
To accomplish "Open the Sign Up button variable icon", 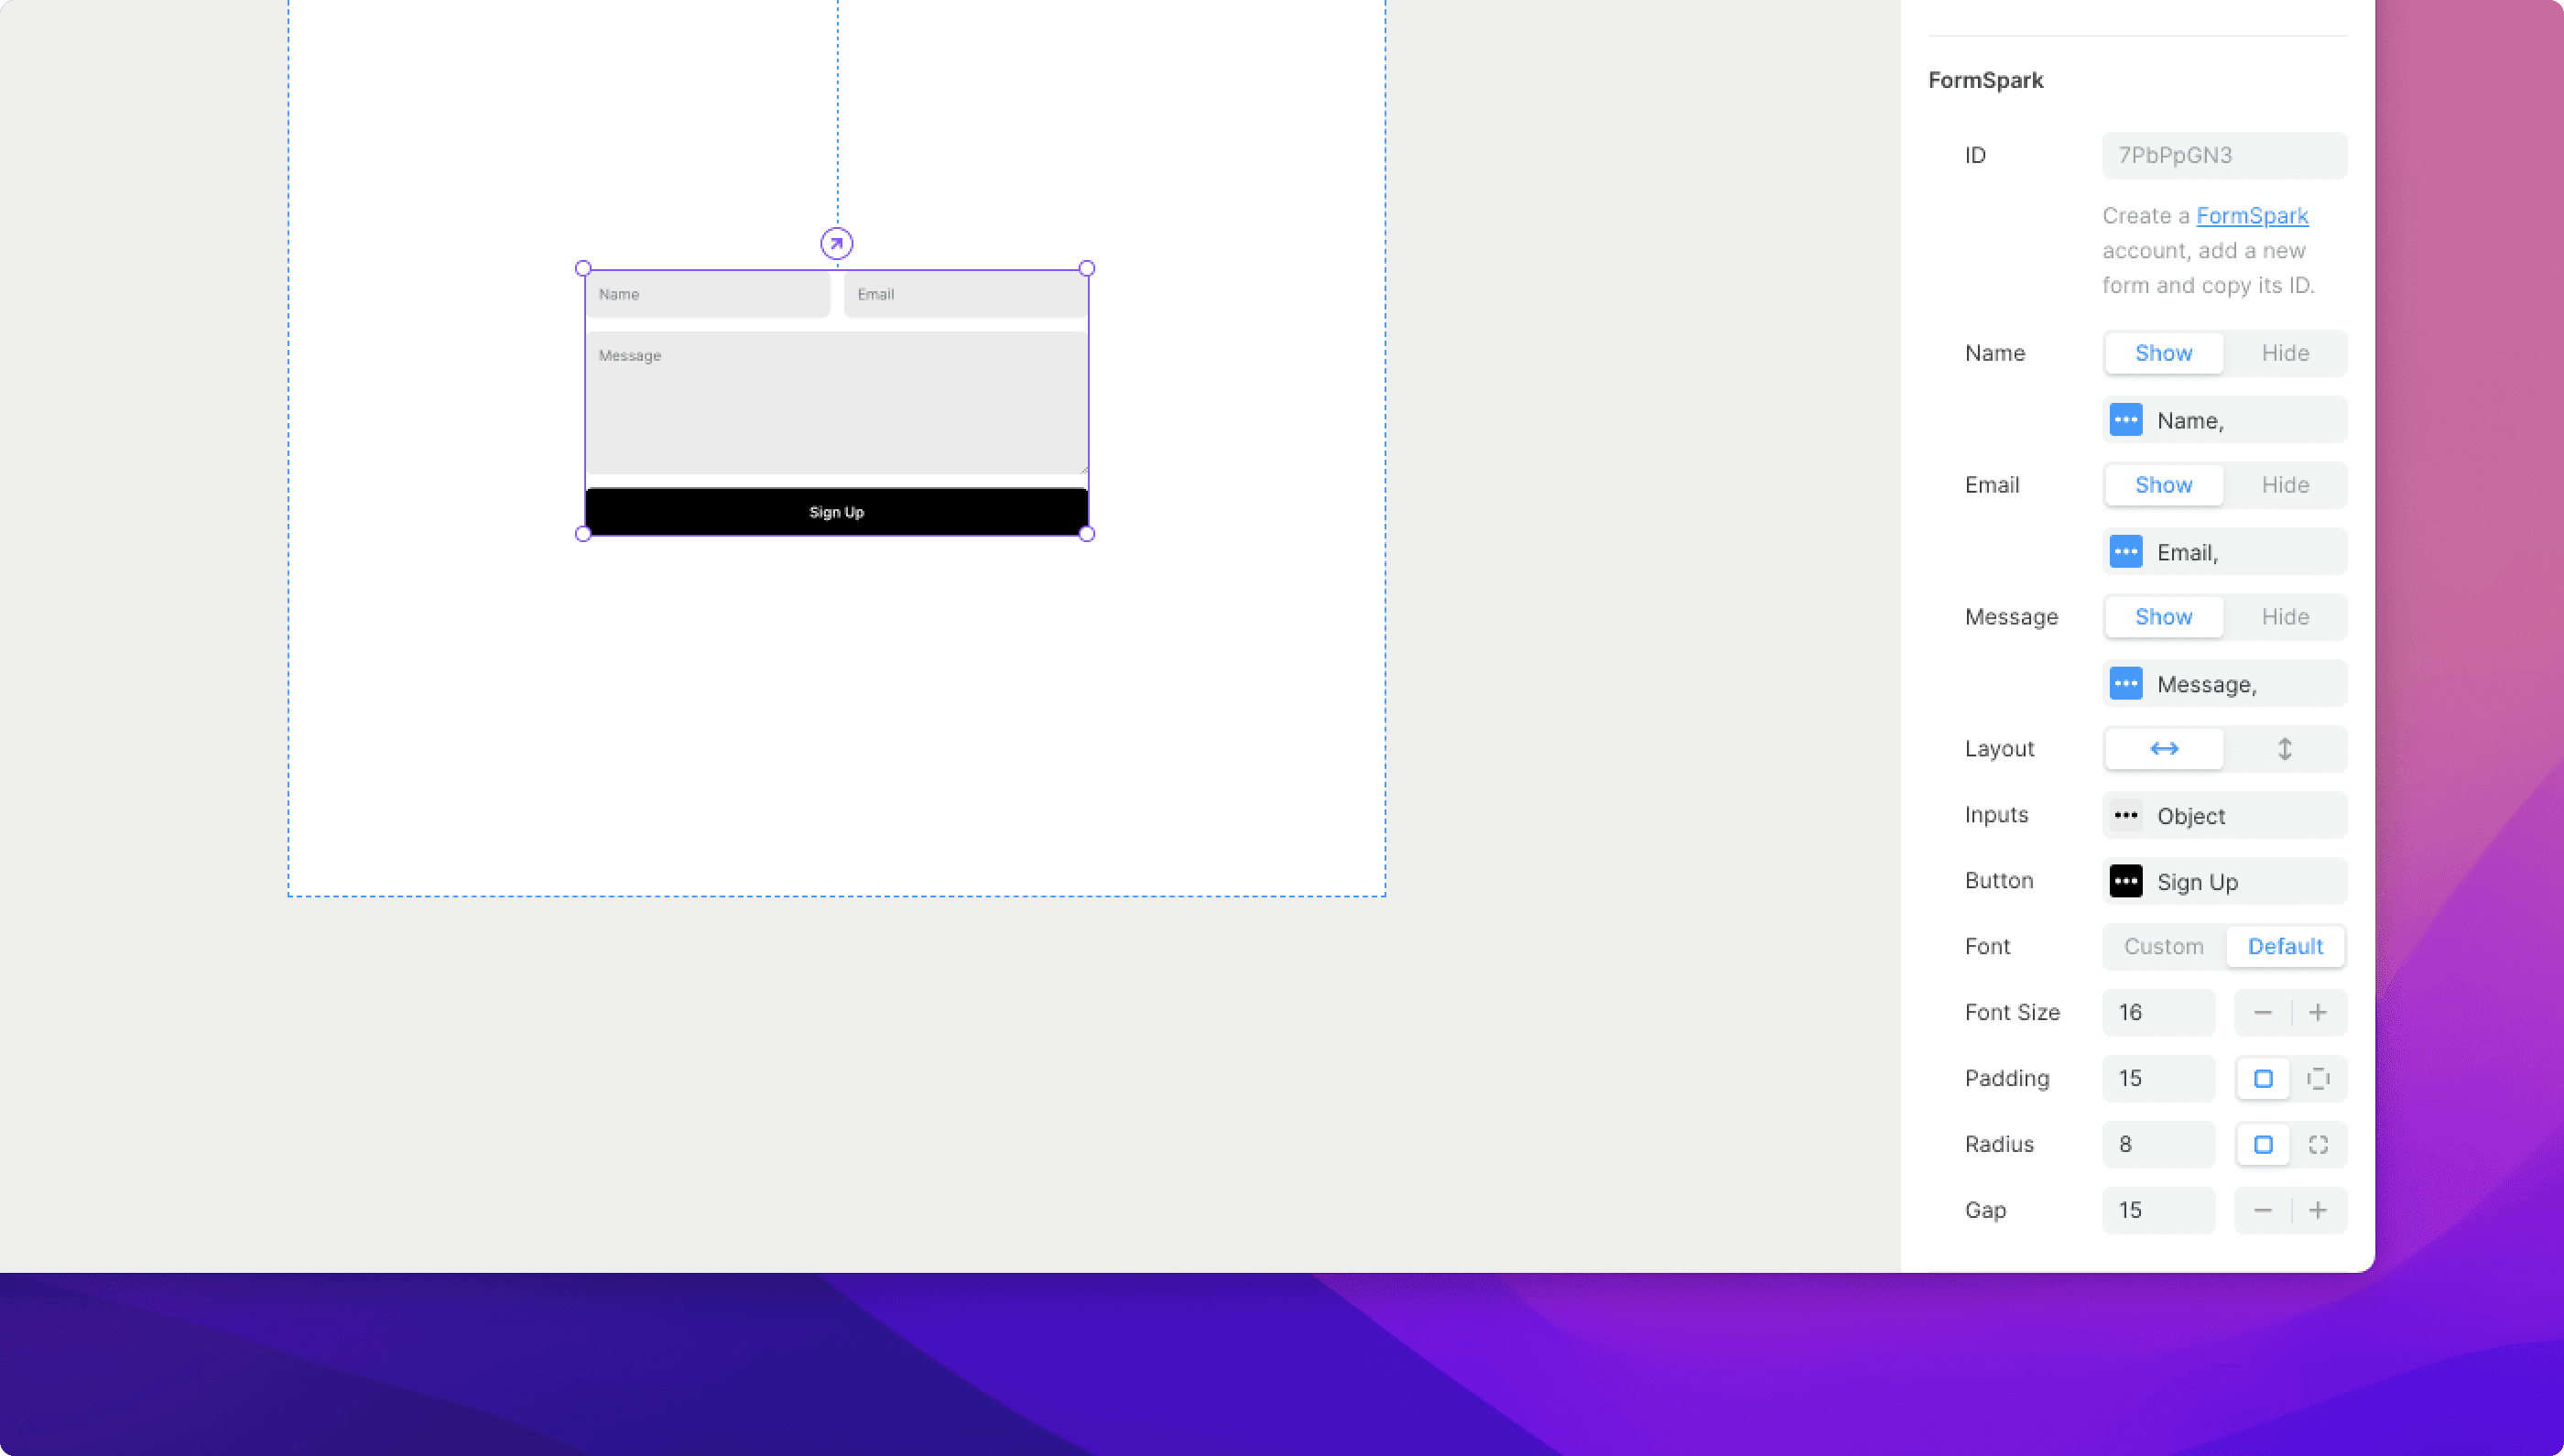I will (2126, 881).
